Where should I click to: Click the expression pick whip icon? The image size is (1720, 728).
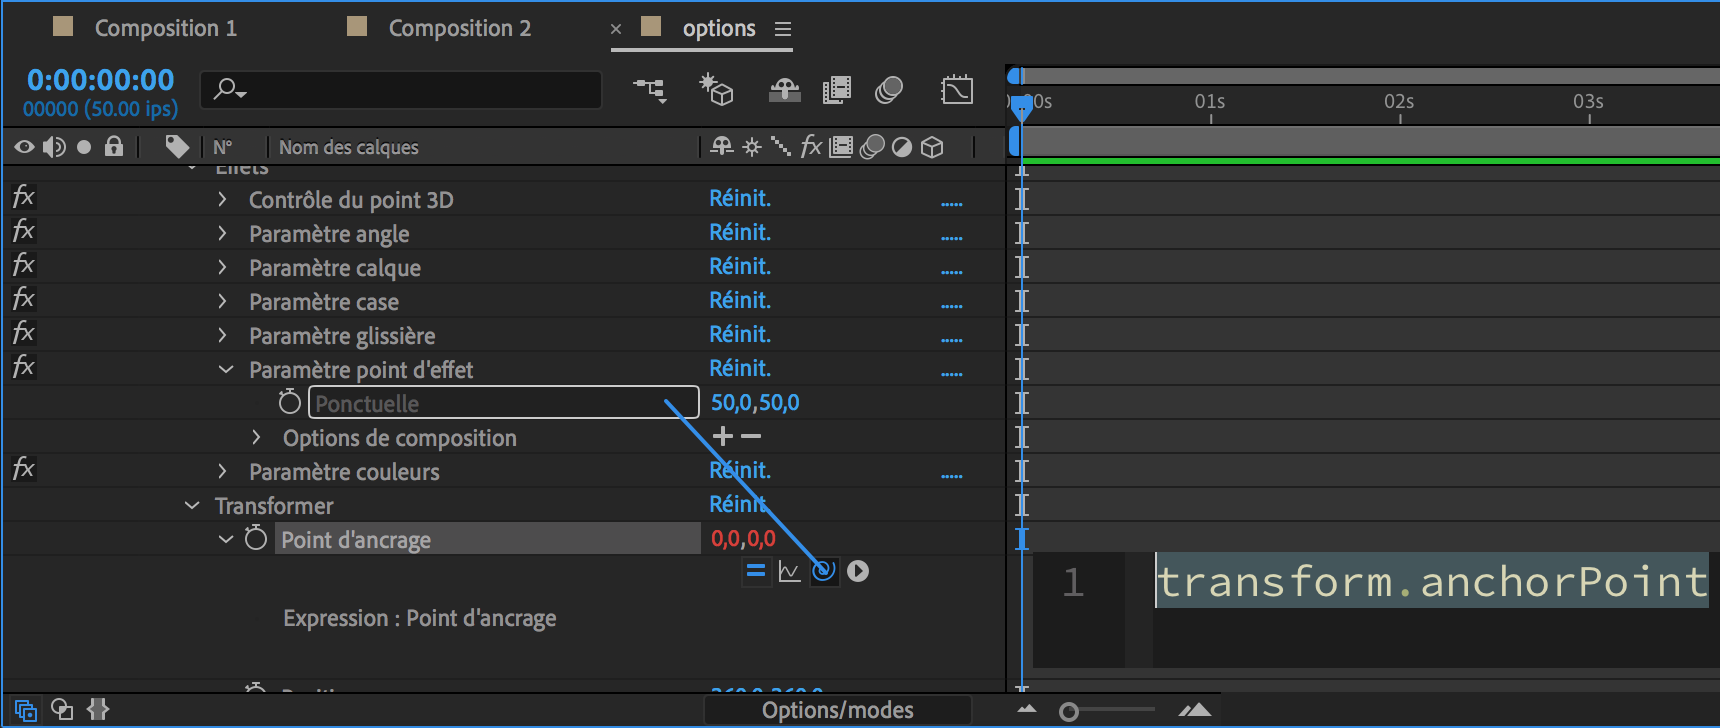point(823,571)
